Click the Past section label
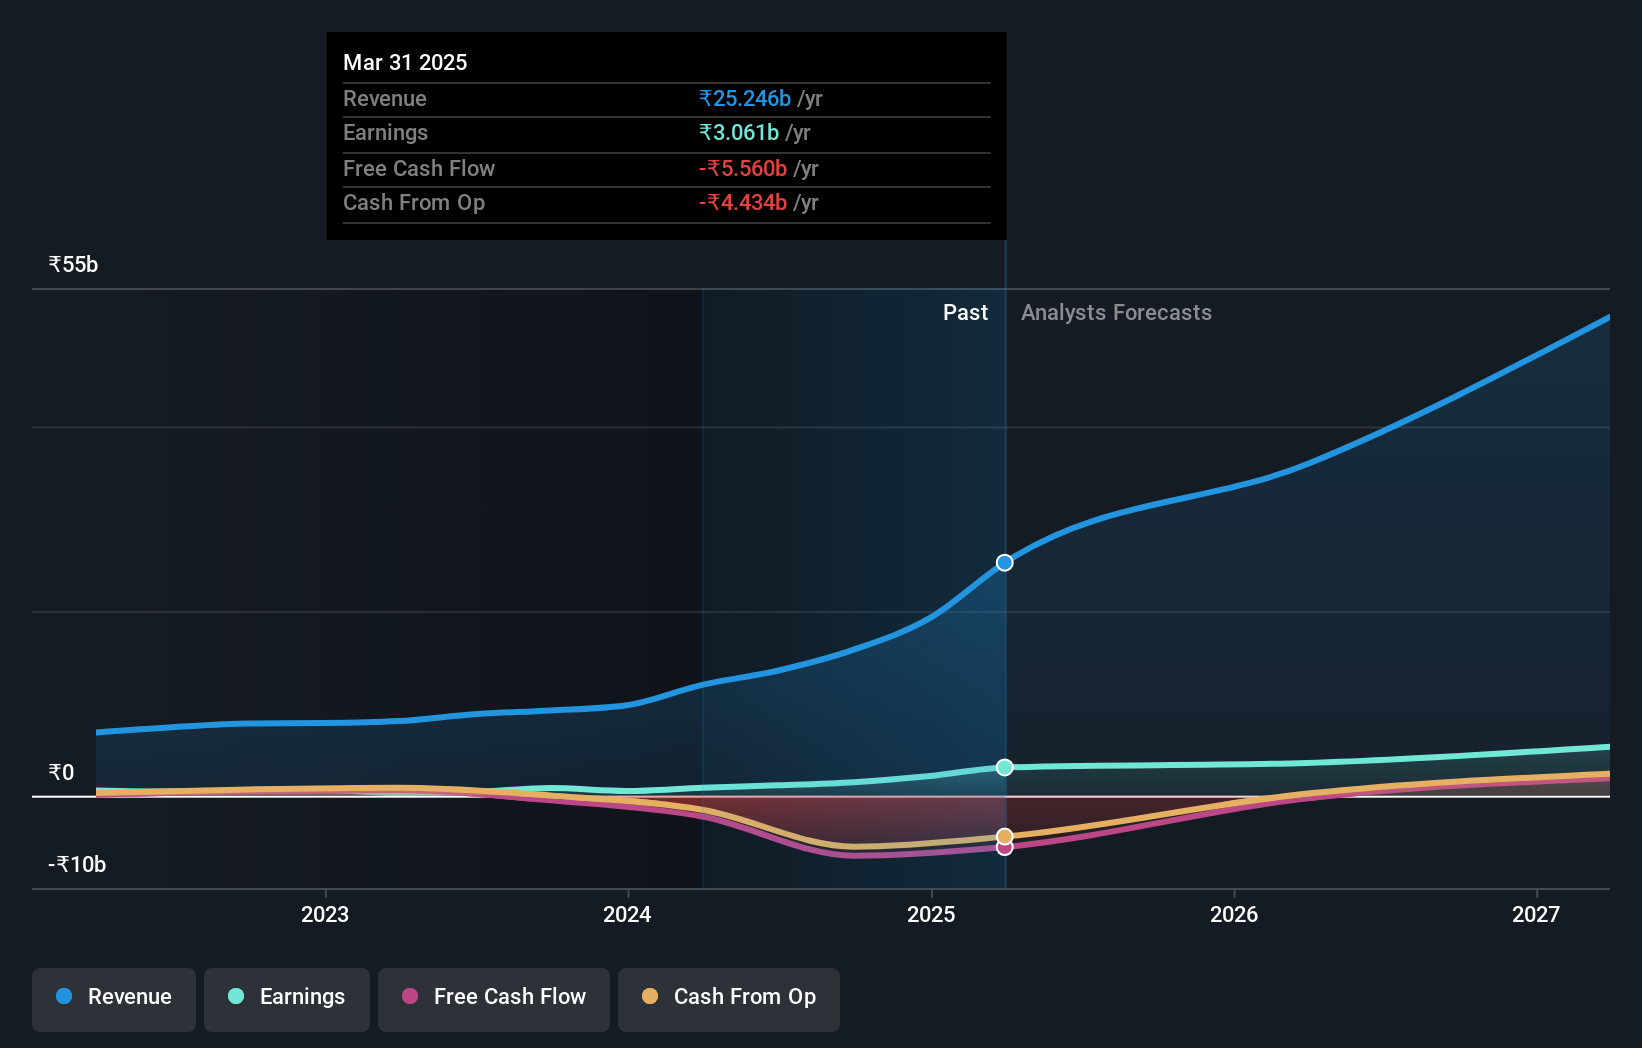1642x1048 pixels. [965, 313]
